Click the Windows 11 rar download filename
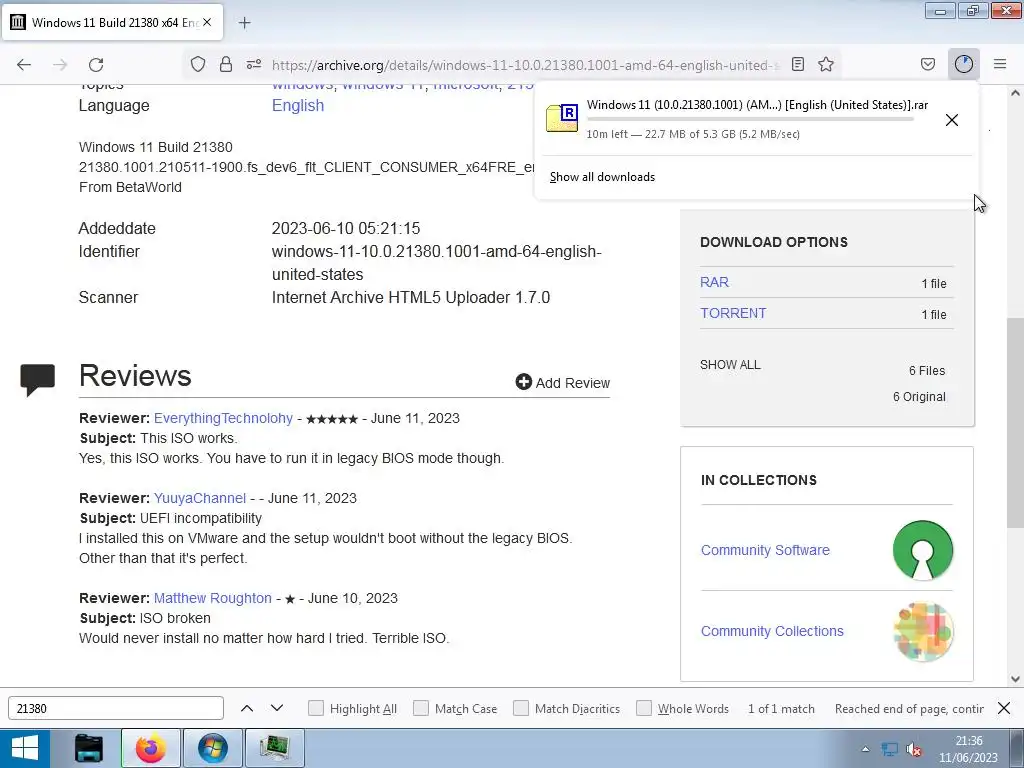This screenshot has width=1024, height=768. point(757,104)
